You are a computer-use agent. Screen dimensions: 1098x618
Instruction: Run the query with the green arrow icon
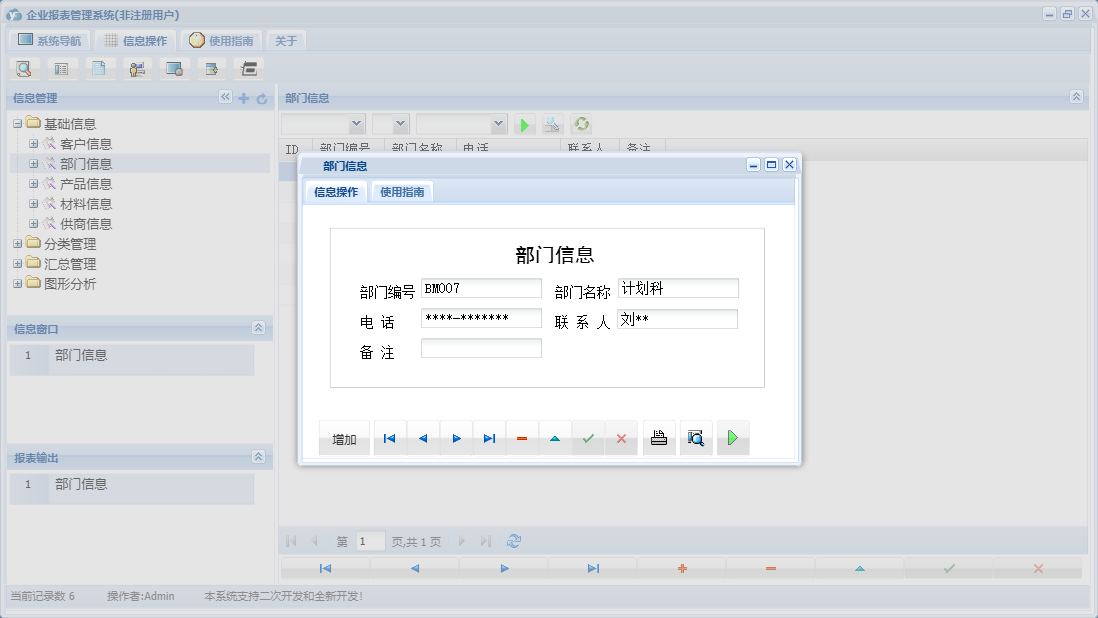tap(525, 124)
